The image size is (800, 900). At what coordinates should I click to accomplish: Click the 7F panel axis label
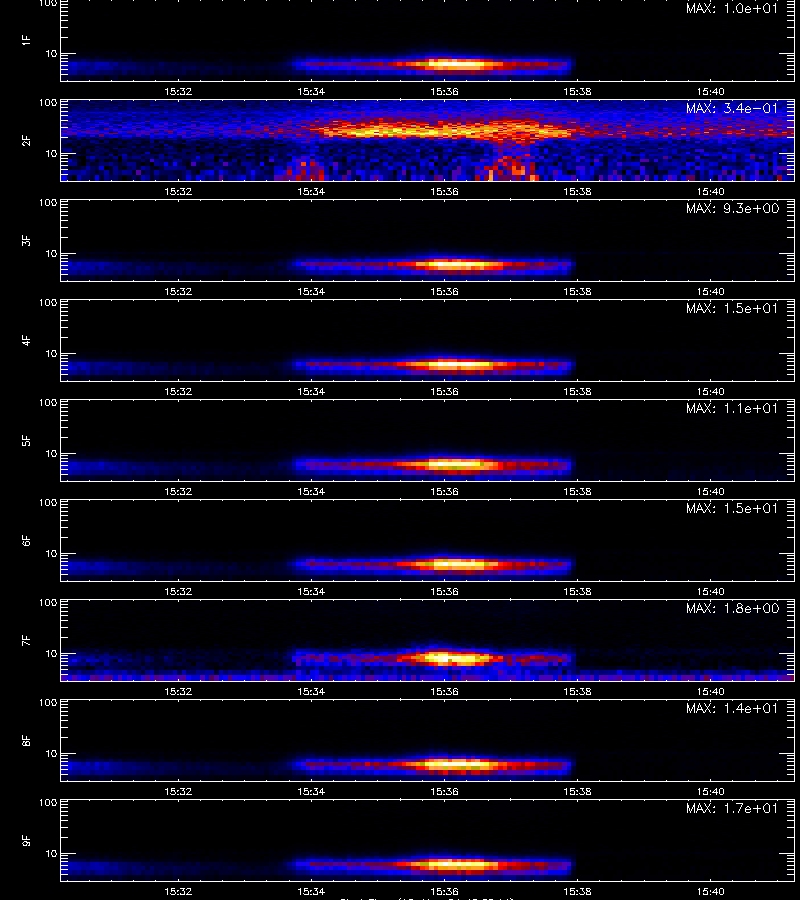[26, 641]
